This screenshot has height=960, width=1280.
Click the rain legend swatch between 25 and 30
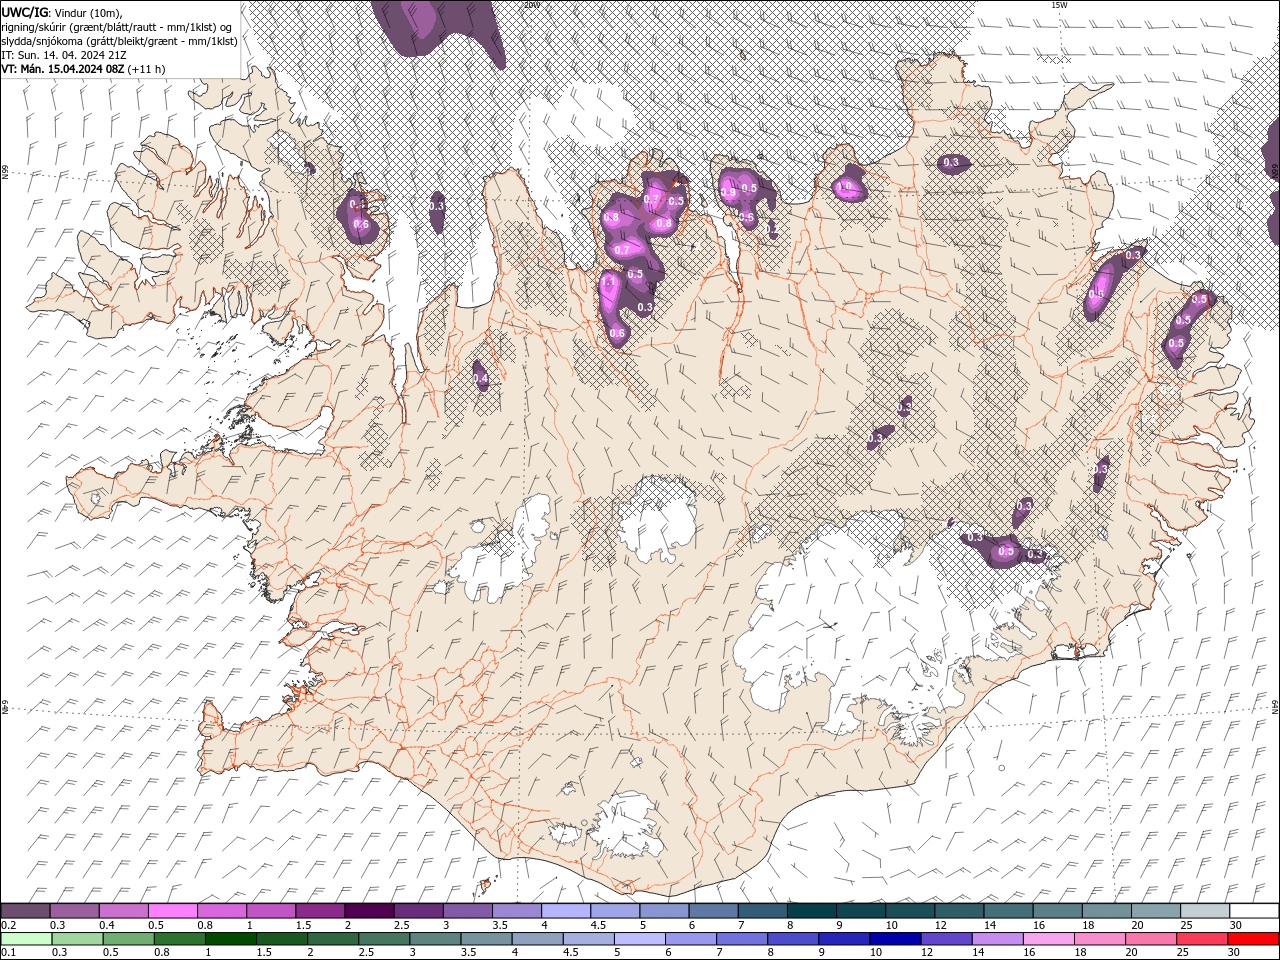(1200, 939)
